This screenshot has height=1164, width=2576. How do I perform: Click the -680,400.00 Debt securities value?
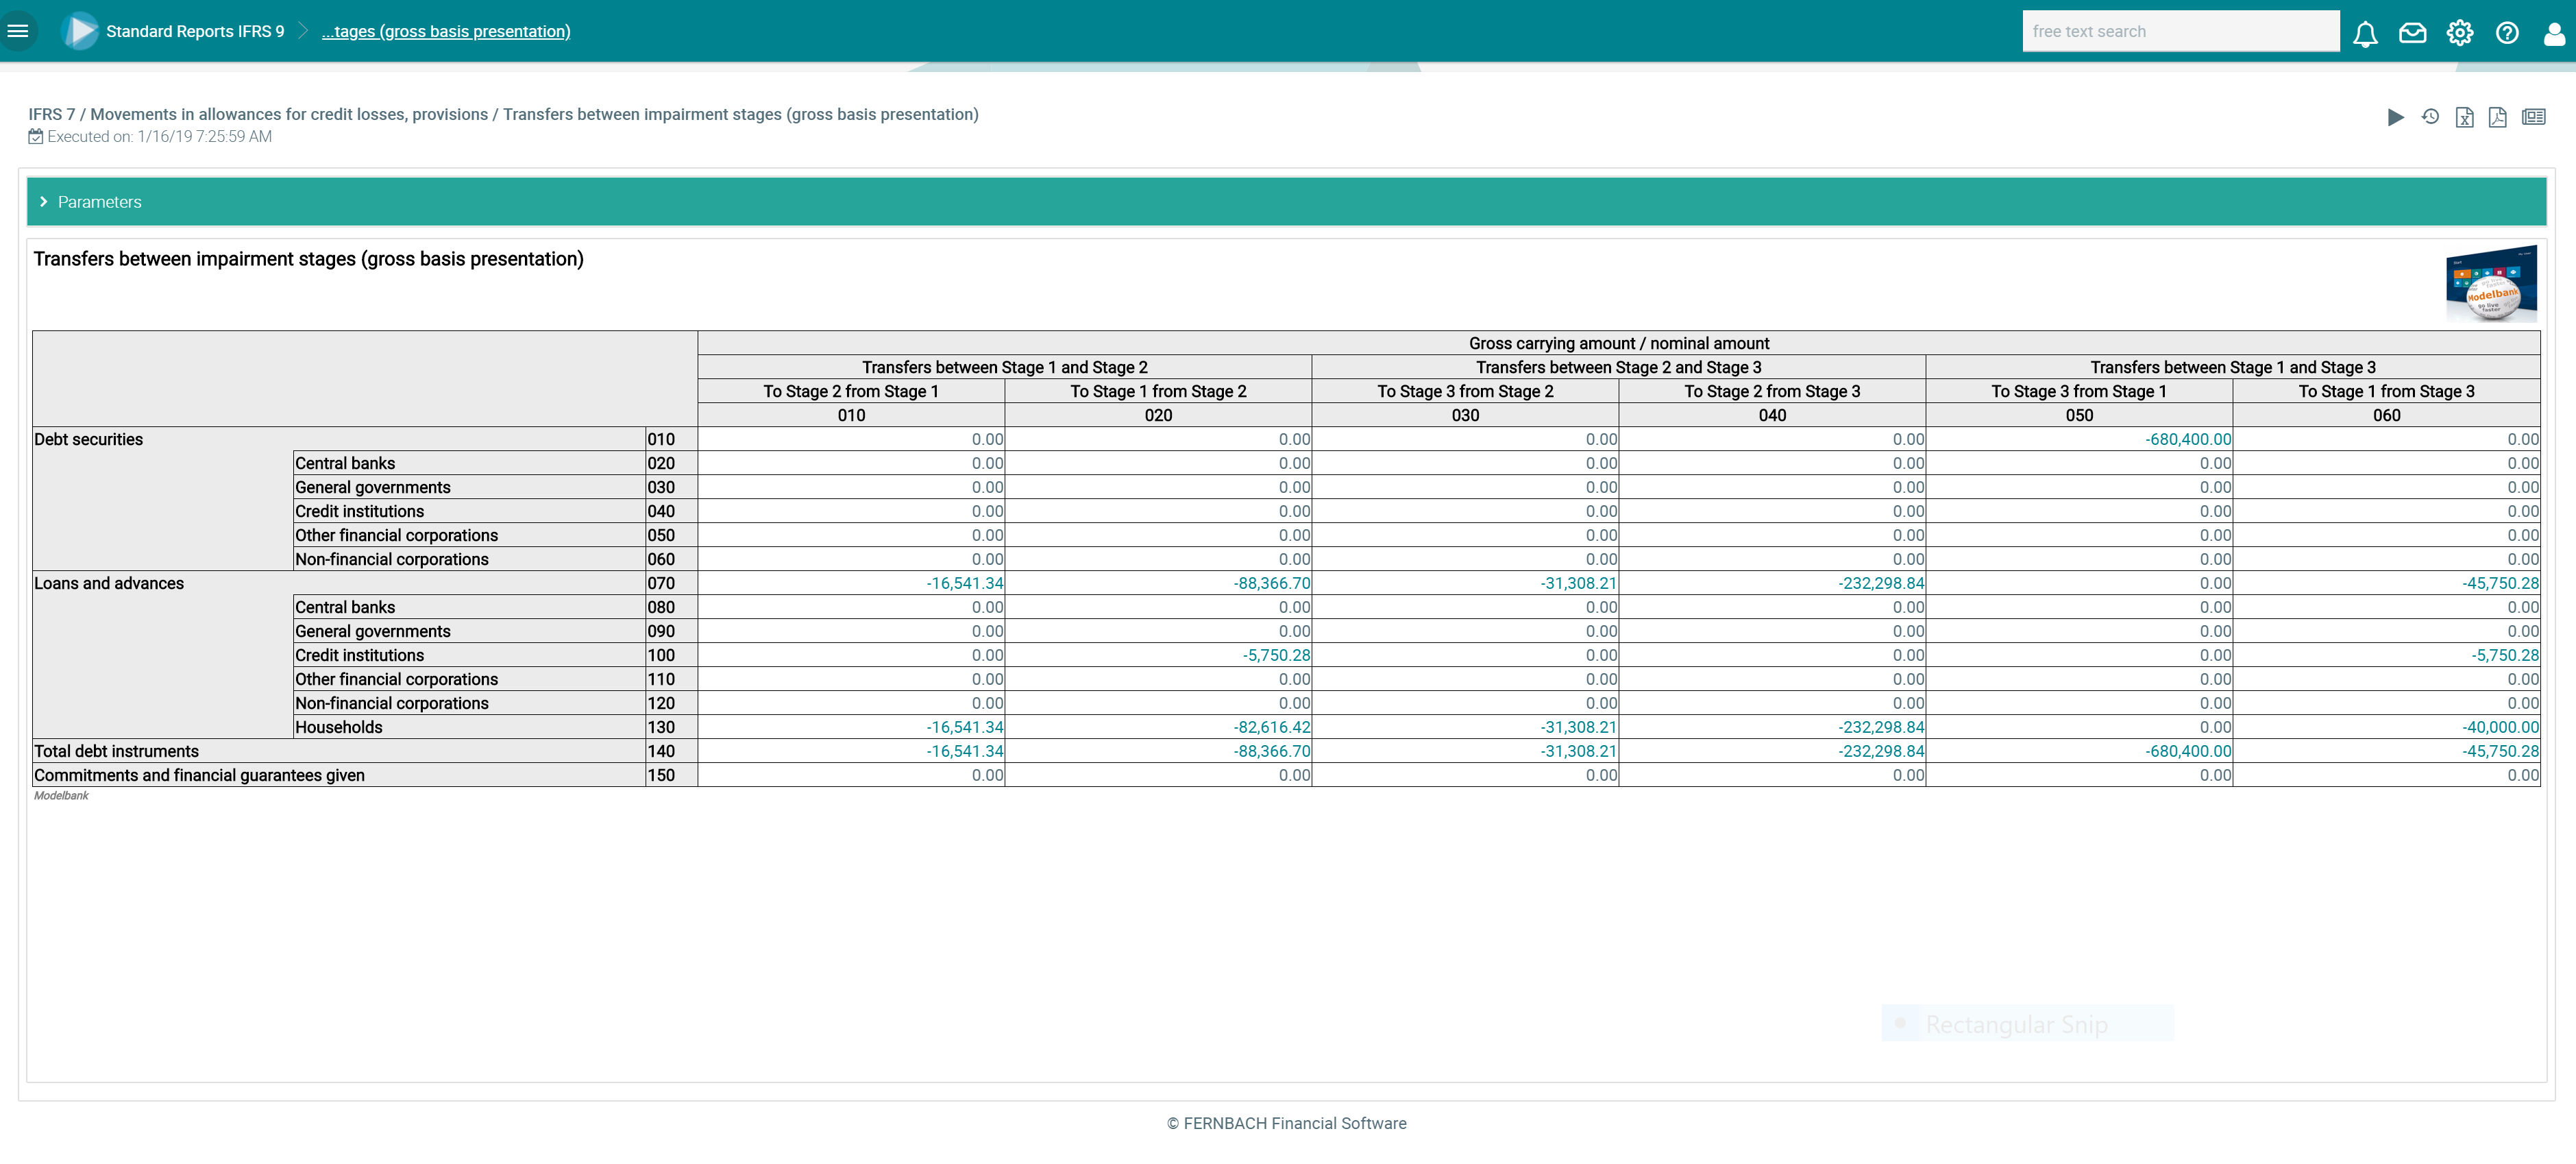[2187, 439]
